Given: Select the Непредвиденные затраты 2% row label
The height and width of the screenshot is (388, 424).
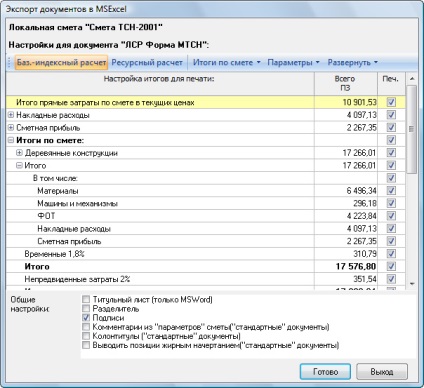Looking at the screenshot, I should [x=77, y=279].
